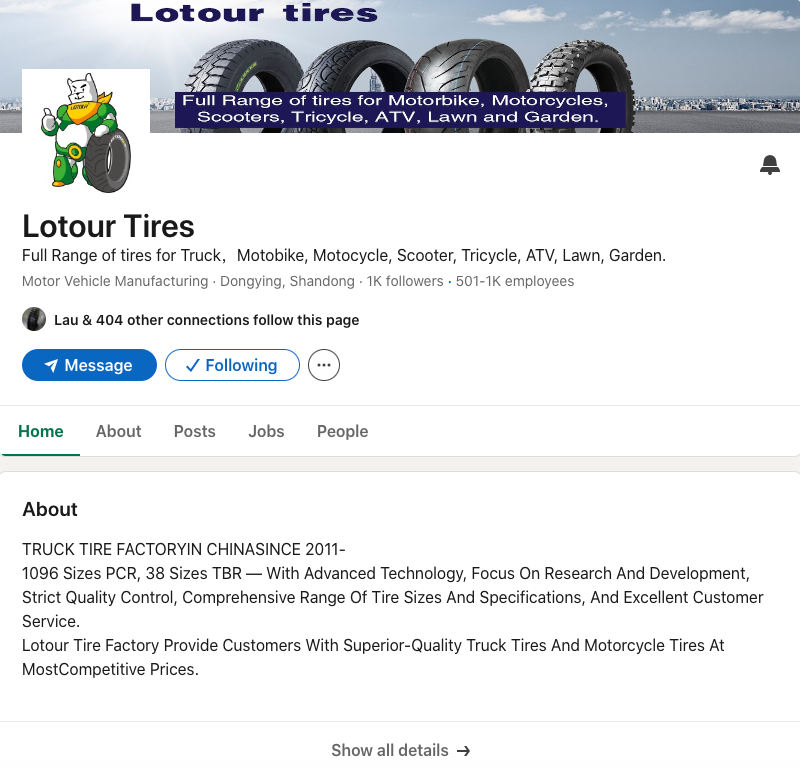
Task: Select the Home tab
Action: (41, 431)
